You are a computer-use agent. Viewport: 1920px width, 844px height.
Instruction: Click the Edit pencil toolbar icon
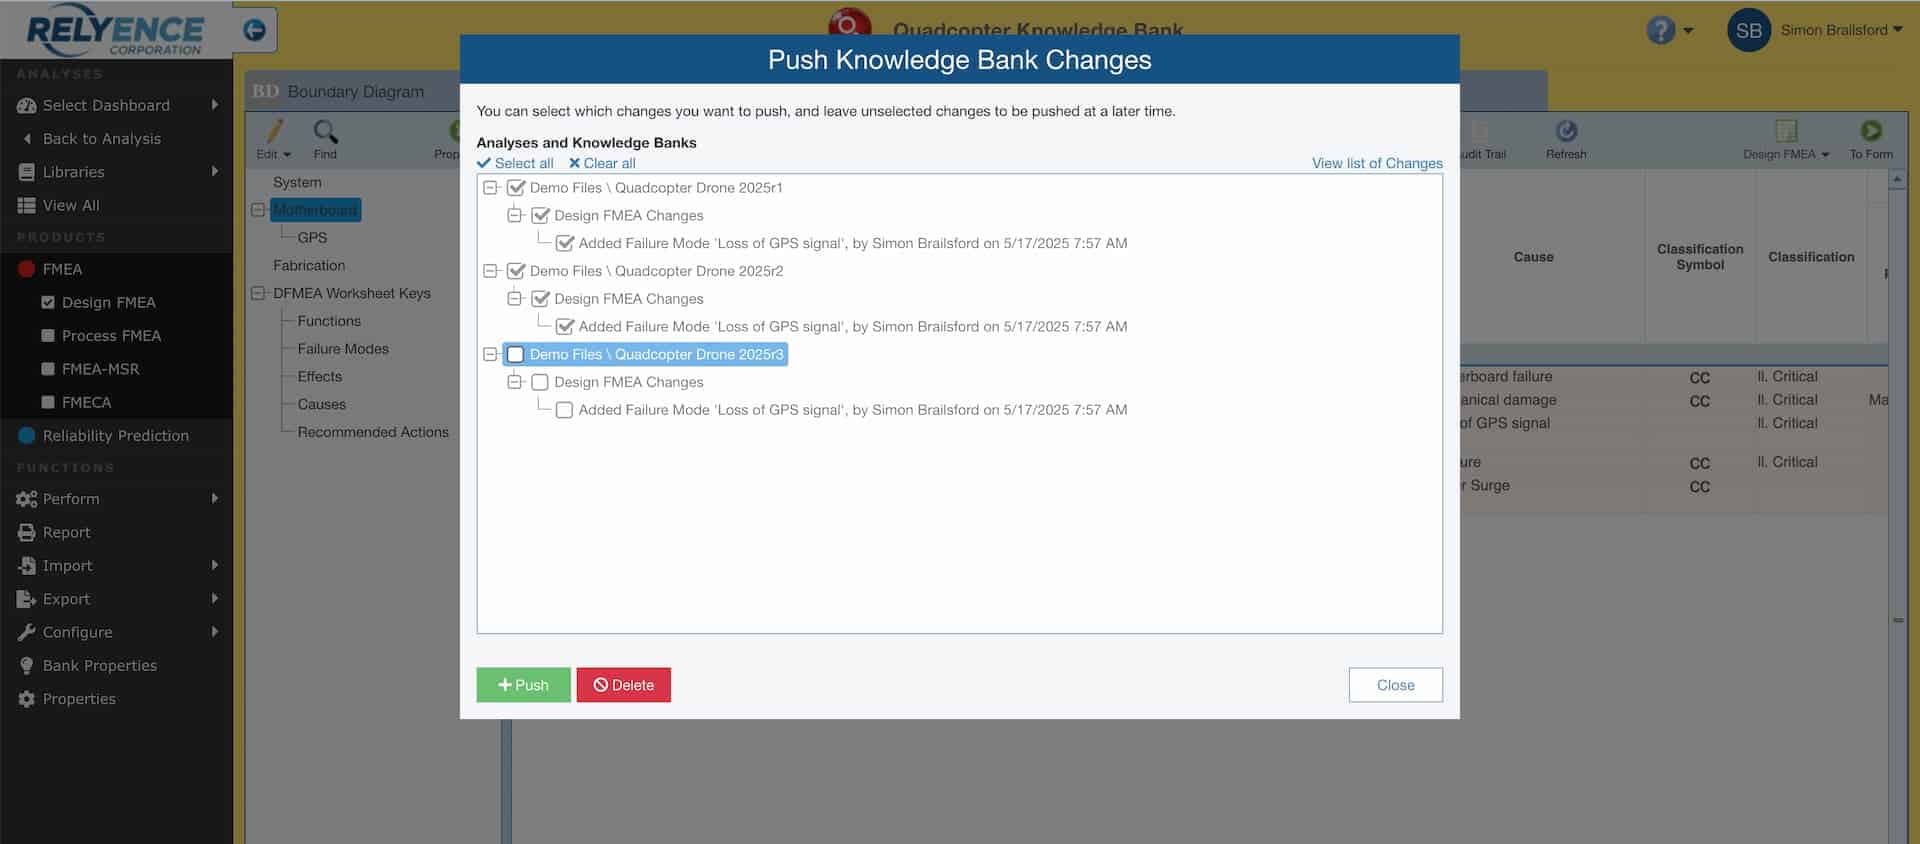coord(274,131)
